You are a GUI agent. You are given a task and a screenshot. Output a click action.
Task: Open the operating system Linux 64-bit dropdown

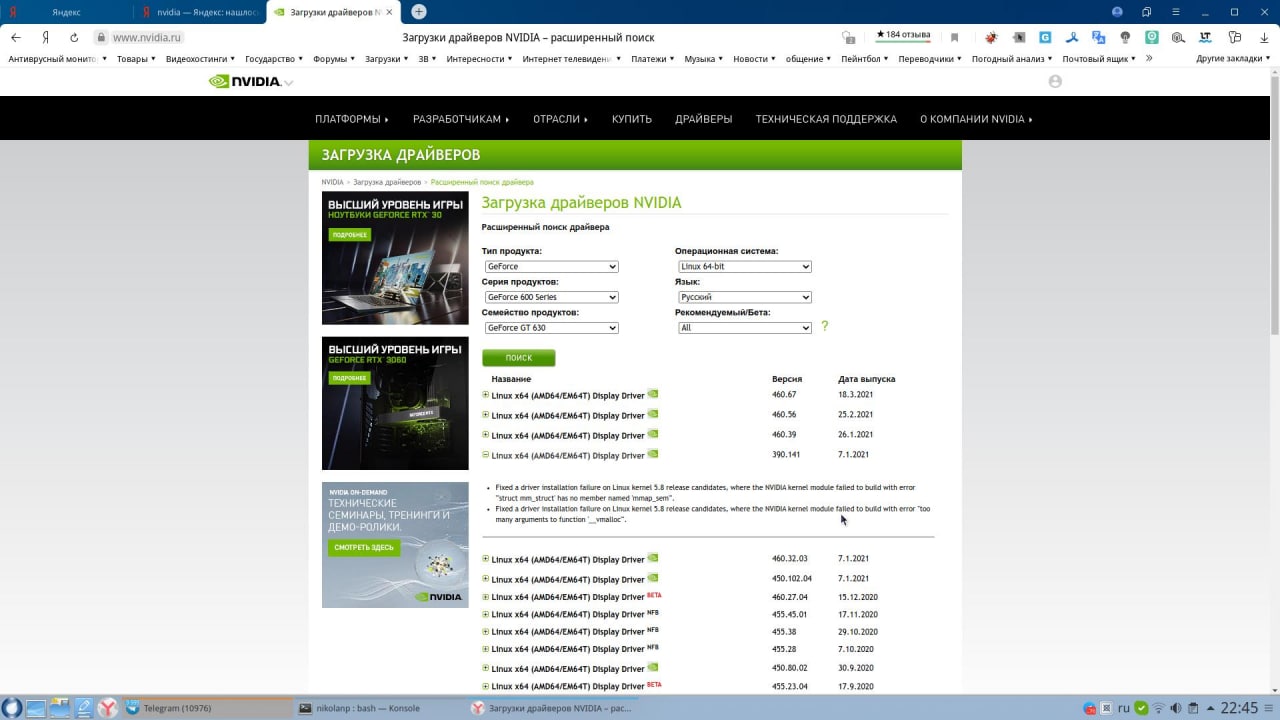click(x=744, y=267)
